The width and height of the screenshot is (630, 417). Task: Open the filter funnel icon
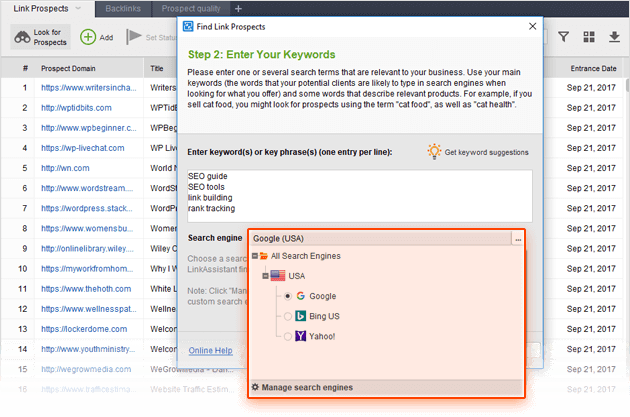564,37
